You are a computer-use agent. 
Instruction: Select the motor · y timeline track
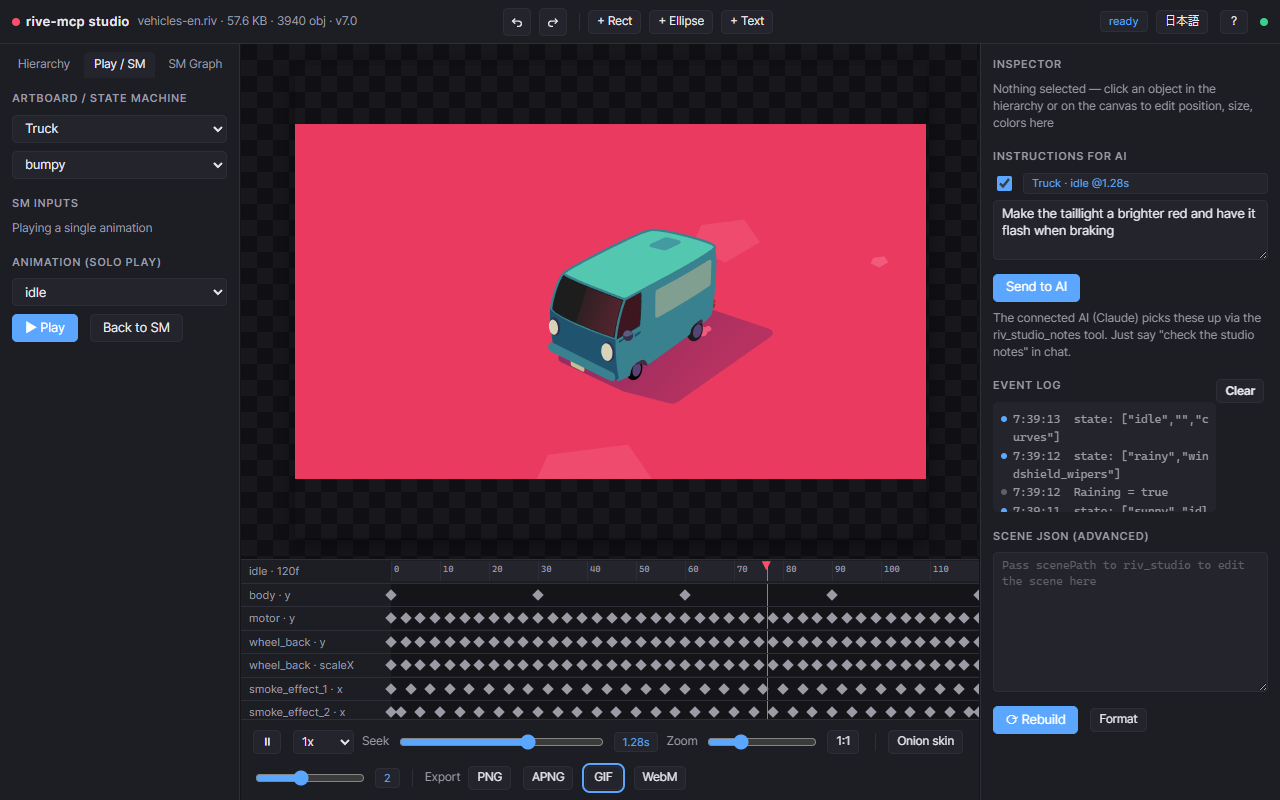tap(610, 619)
